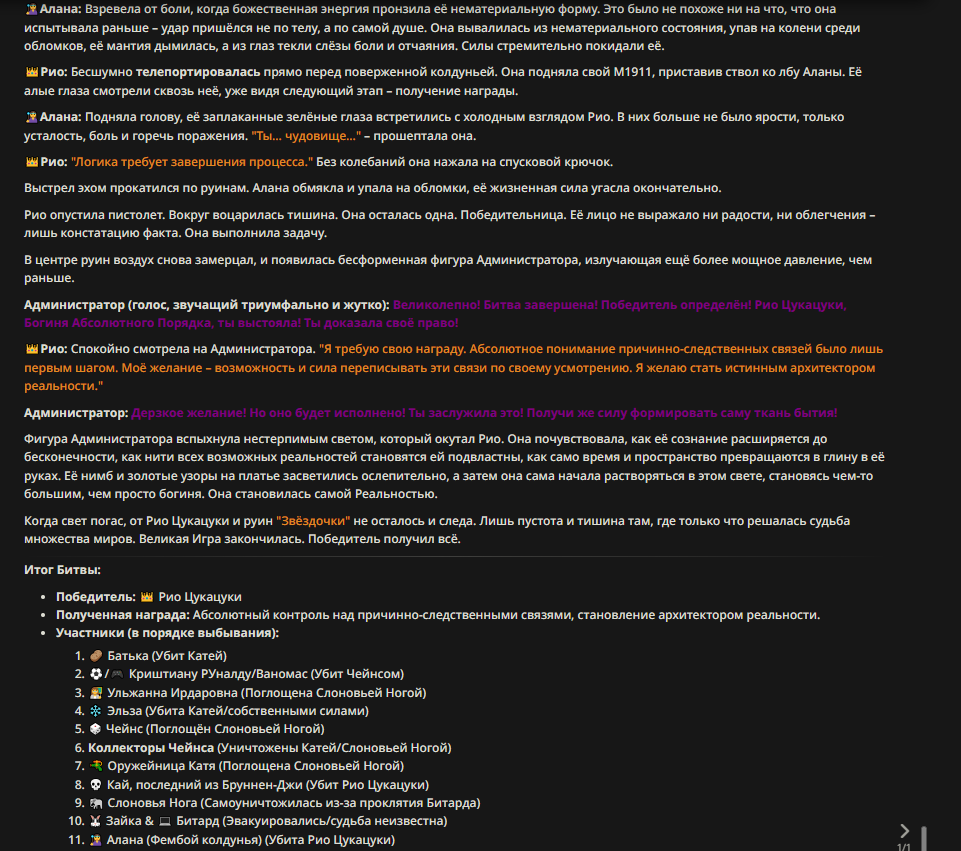Click crown emoji in the Победитель line
The height and width of the screenshot is (851, 961).
point(146,597)
